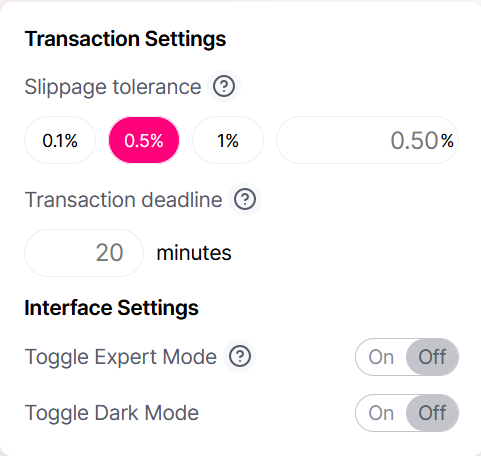Screen dimensions: 481x456
Task: Turn Expert Mode On
Action: coord(381,357)
